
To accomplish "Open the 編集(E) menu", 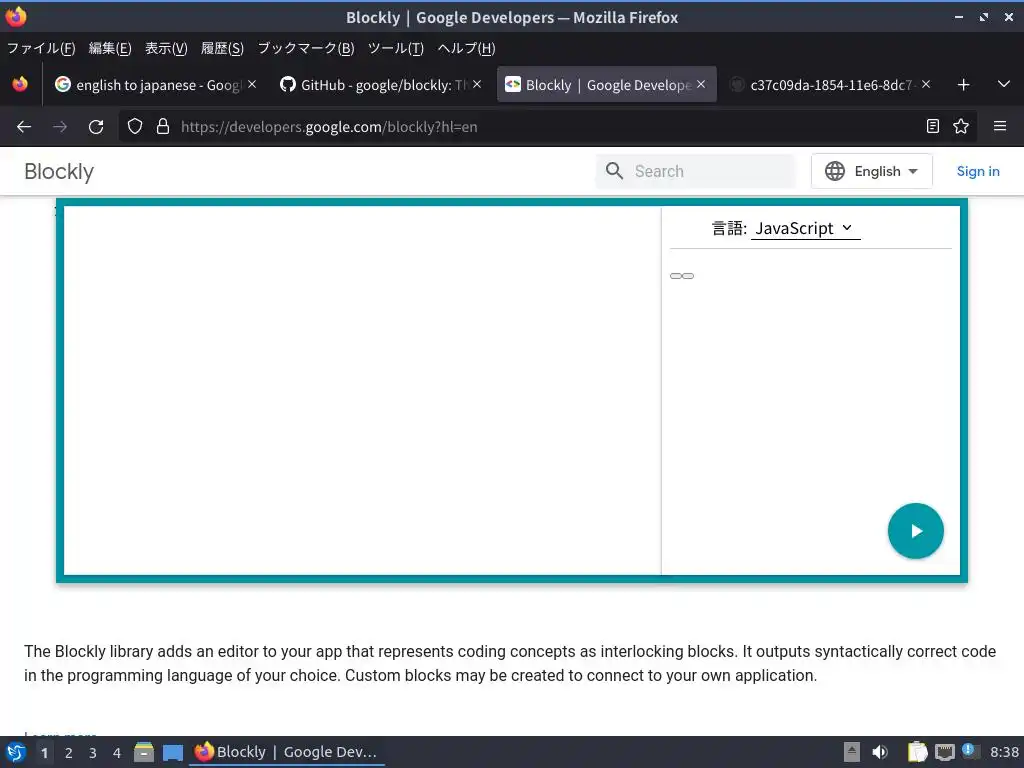I will [x=110, y=48].
